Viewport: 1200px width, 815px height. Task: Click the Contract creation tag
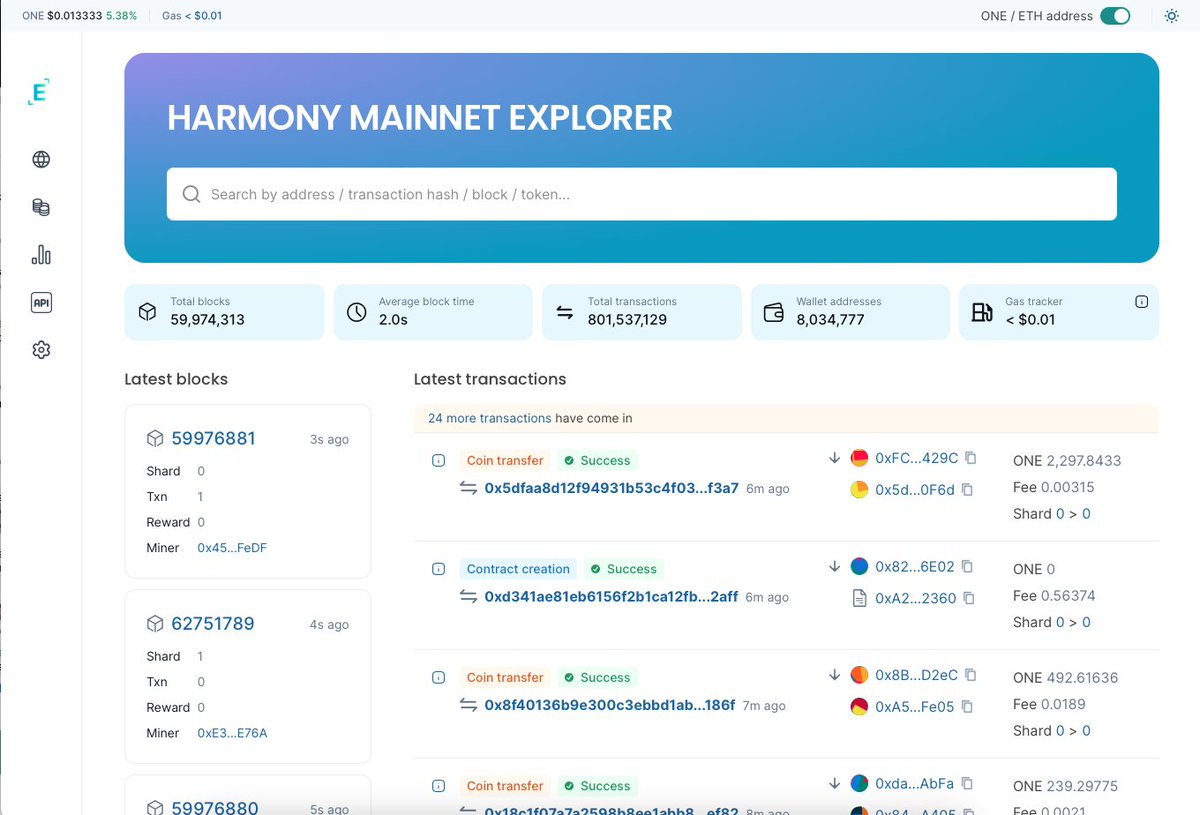click(x=518, y=569)
